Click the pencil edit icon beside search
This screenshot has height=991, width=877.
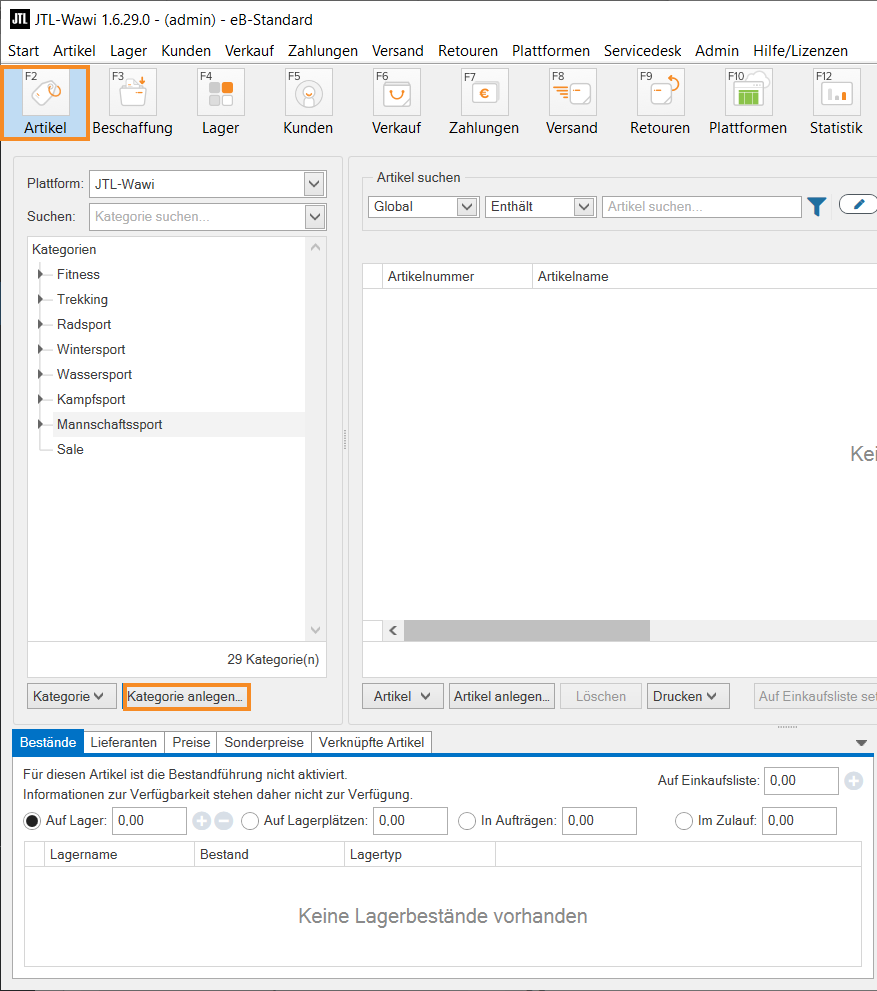(x=858, y=205)
